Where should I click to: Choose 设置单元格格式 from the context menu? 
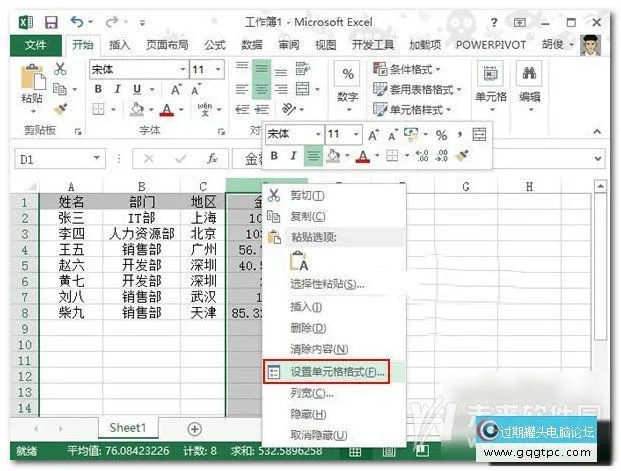pos(325,371)
